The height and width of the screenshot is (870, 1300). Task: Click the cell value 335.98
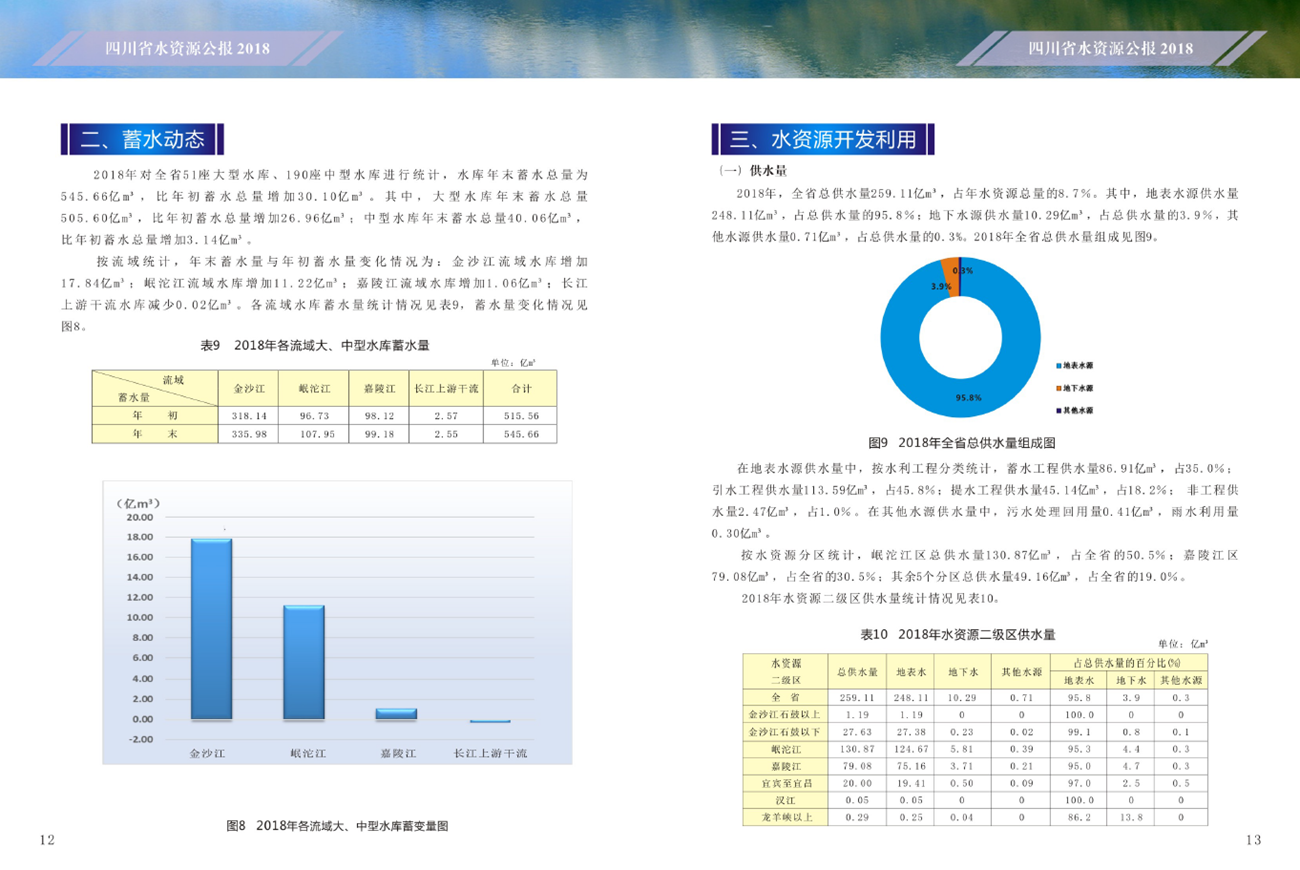248,434
